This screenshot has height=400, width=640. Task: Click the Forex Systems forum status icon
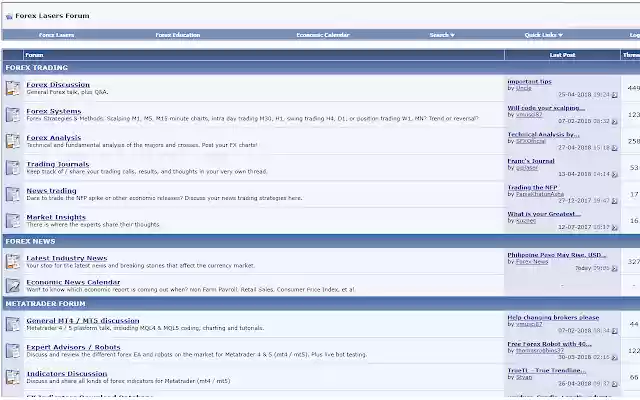point(12,114)
